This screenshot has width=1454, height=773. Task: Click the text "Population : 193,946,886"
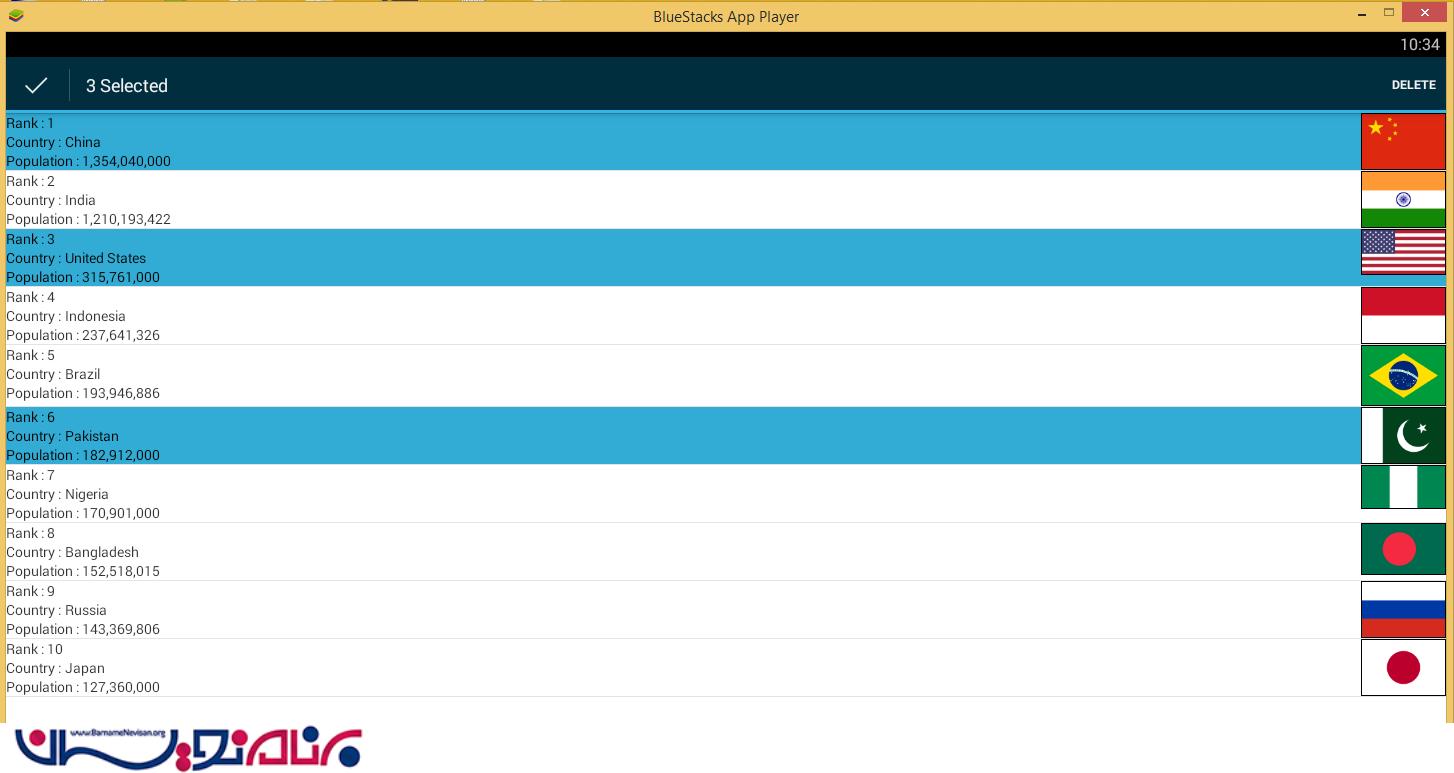pyautogui.click(x=83, y=393)
